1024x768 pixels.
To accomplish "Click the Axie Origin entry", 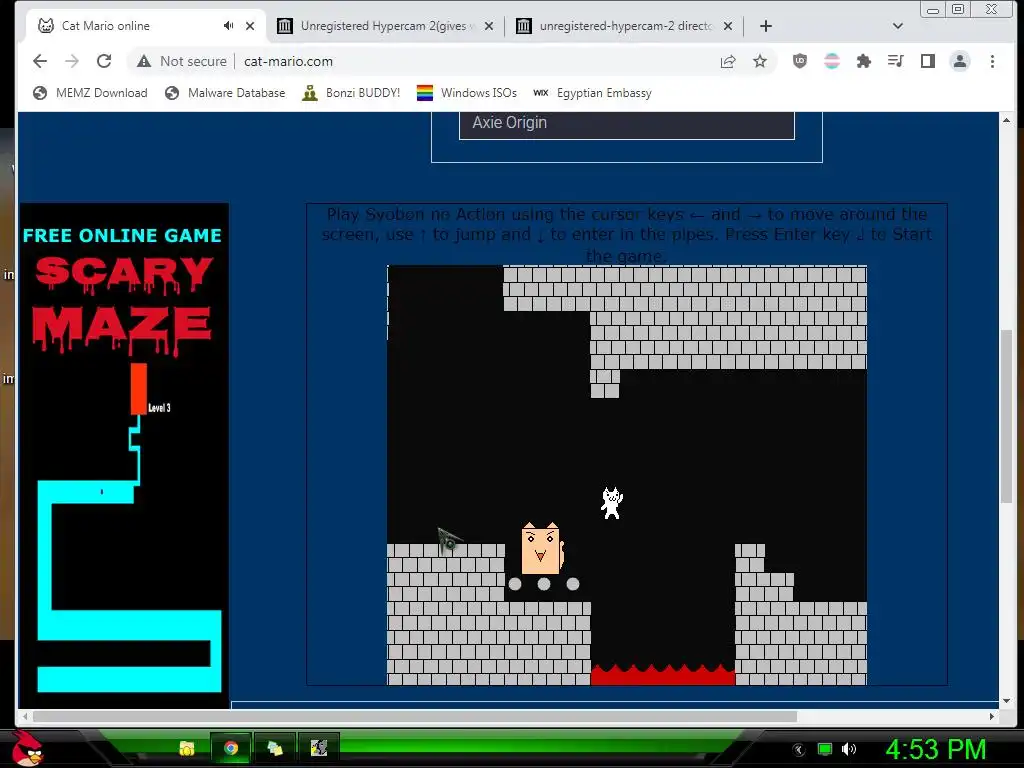I will coord(627,123).
